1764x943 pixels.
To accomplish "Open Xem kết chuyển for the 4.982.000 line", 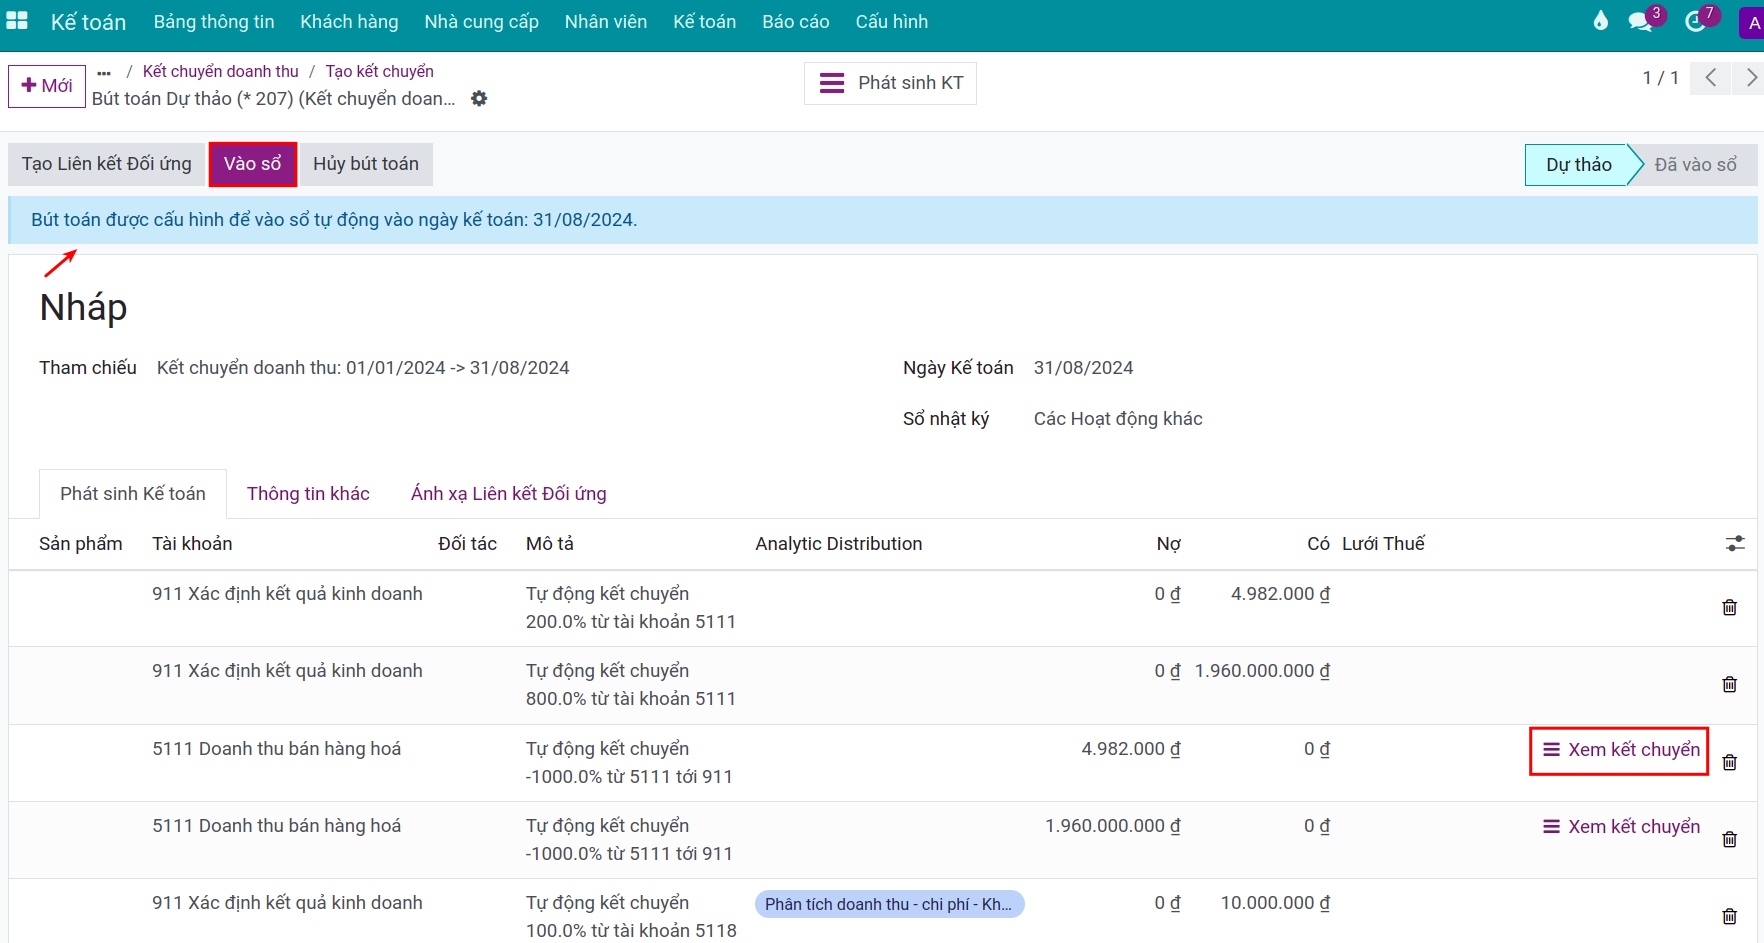I will click(1620, 750).
